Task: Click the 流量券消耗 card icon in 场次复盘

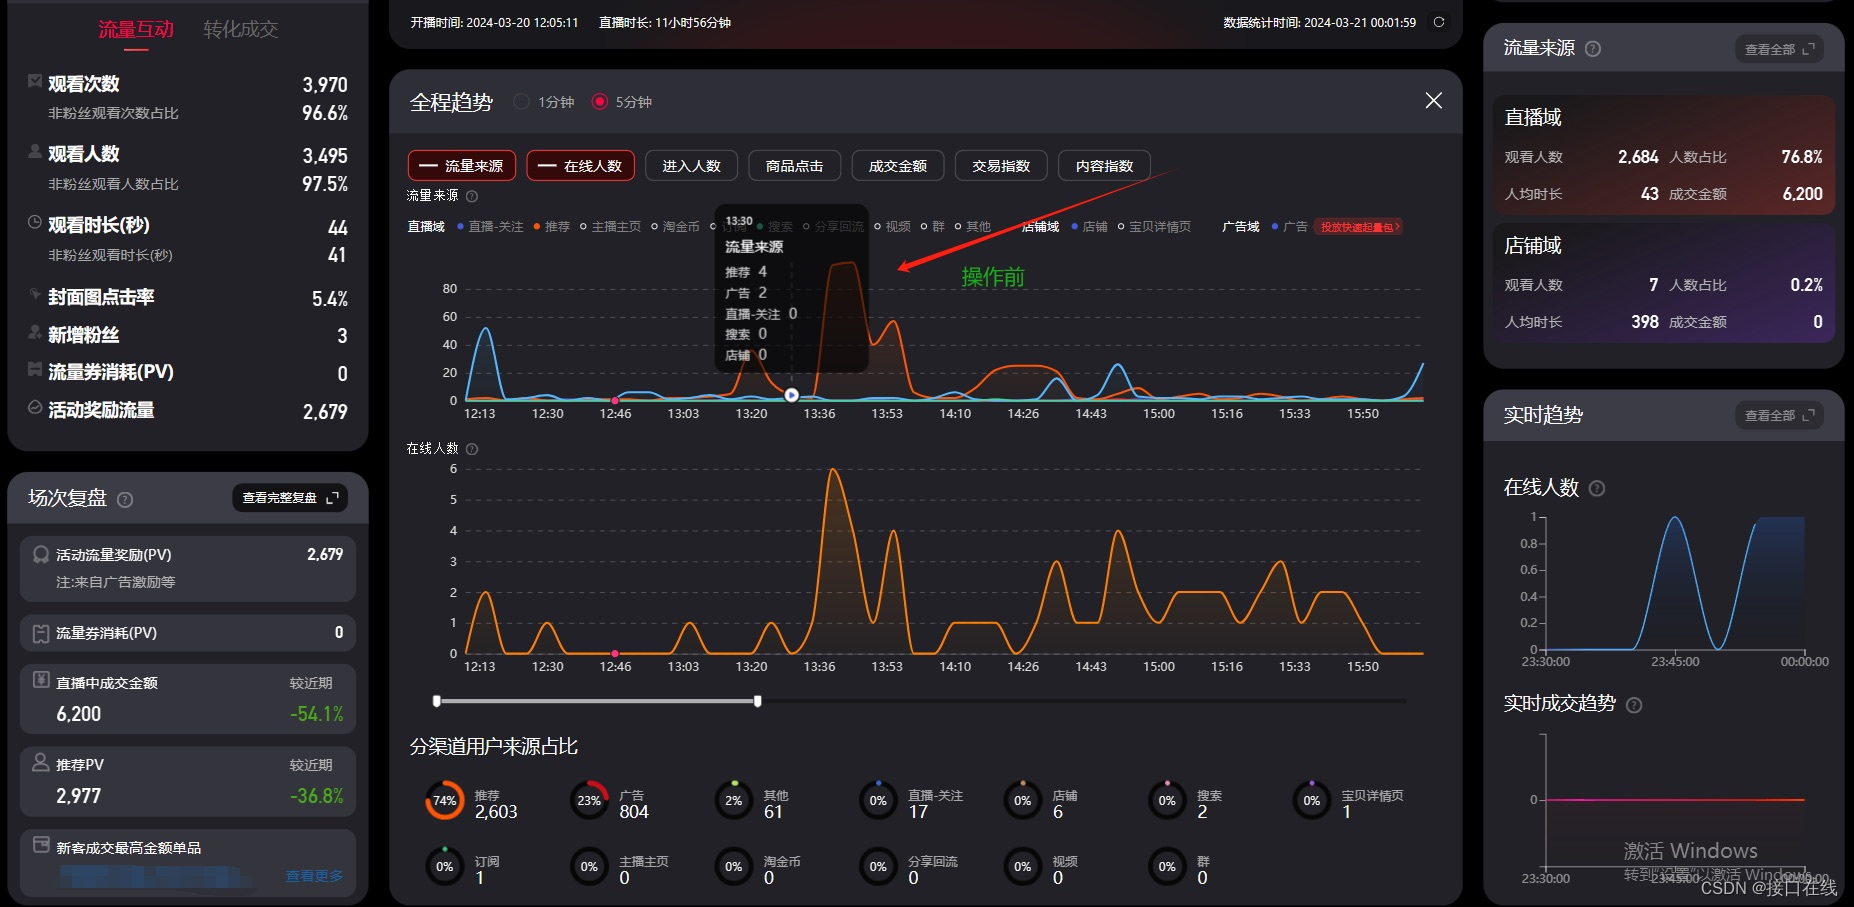Action: (41, 633)
